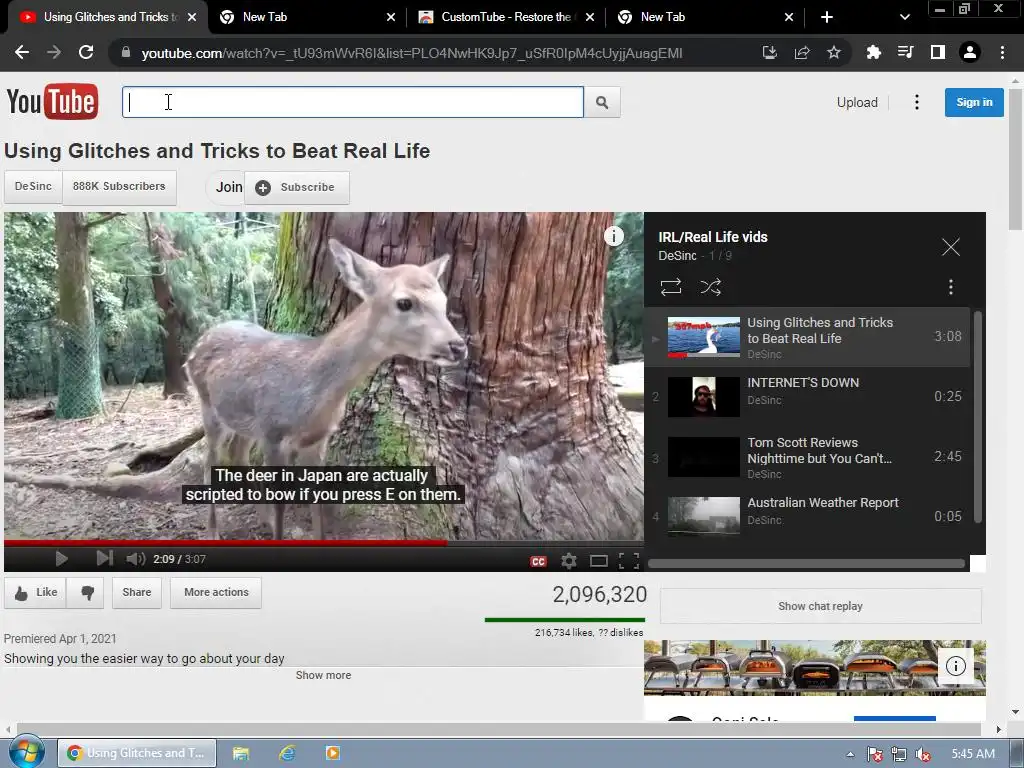Click Show chat replay

click(x=820, y=606)
